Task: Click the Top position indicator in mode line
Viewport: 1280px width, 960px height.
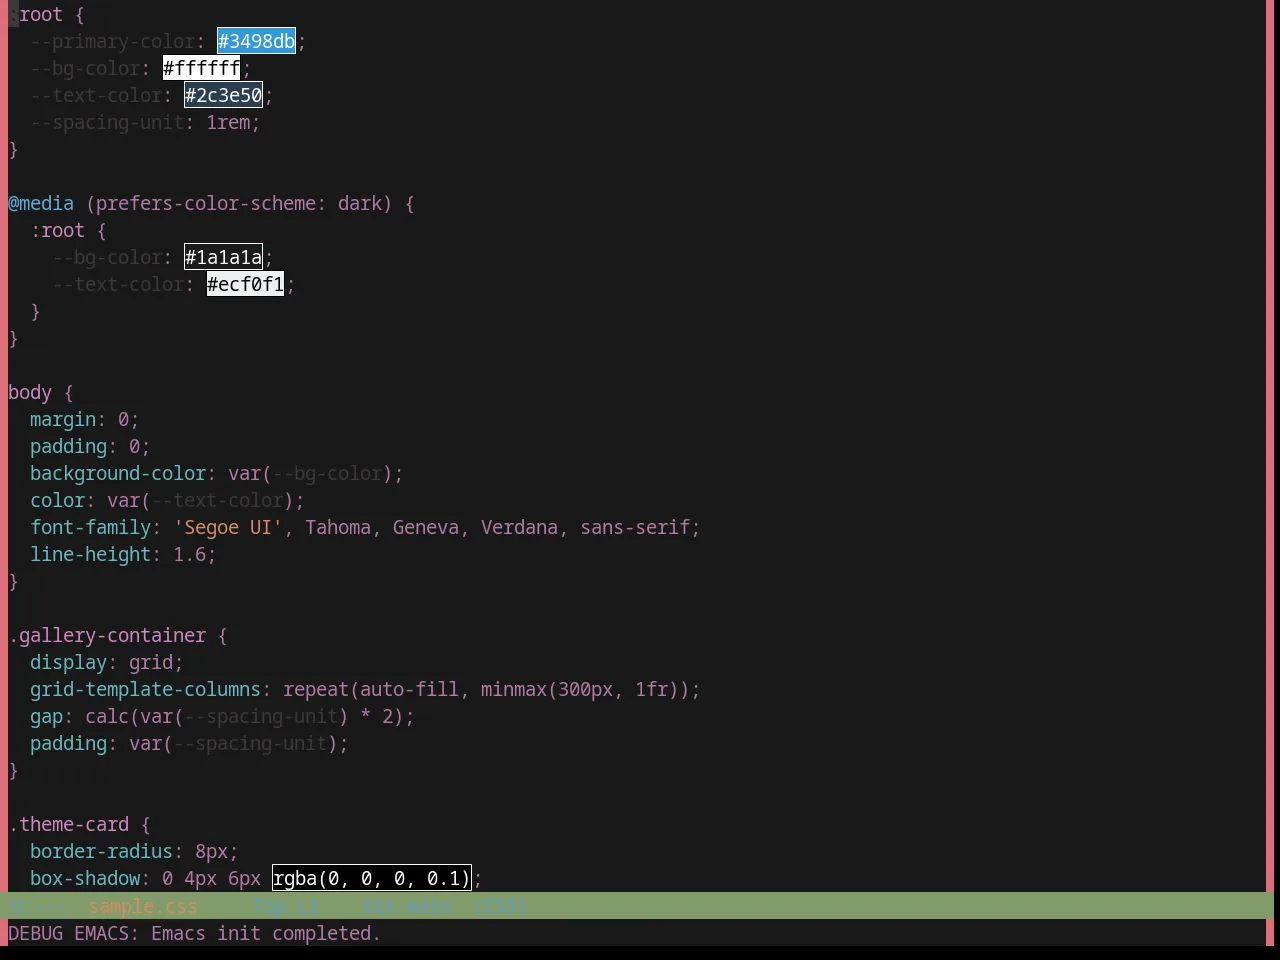Action: 270,906
